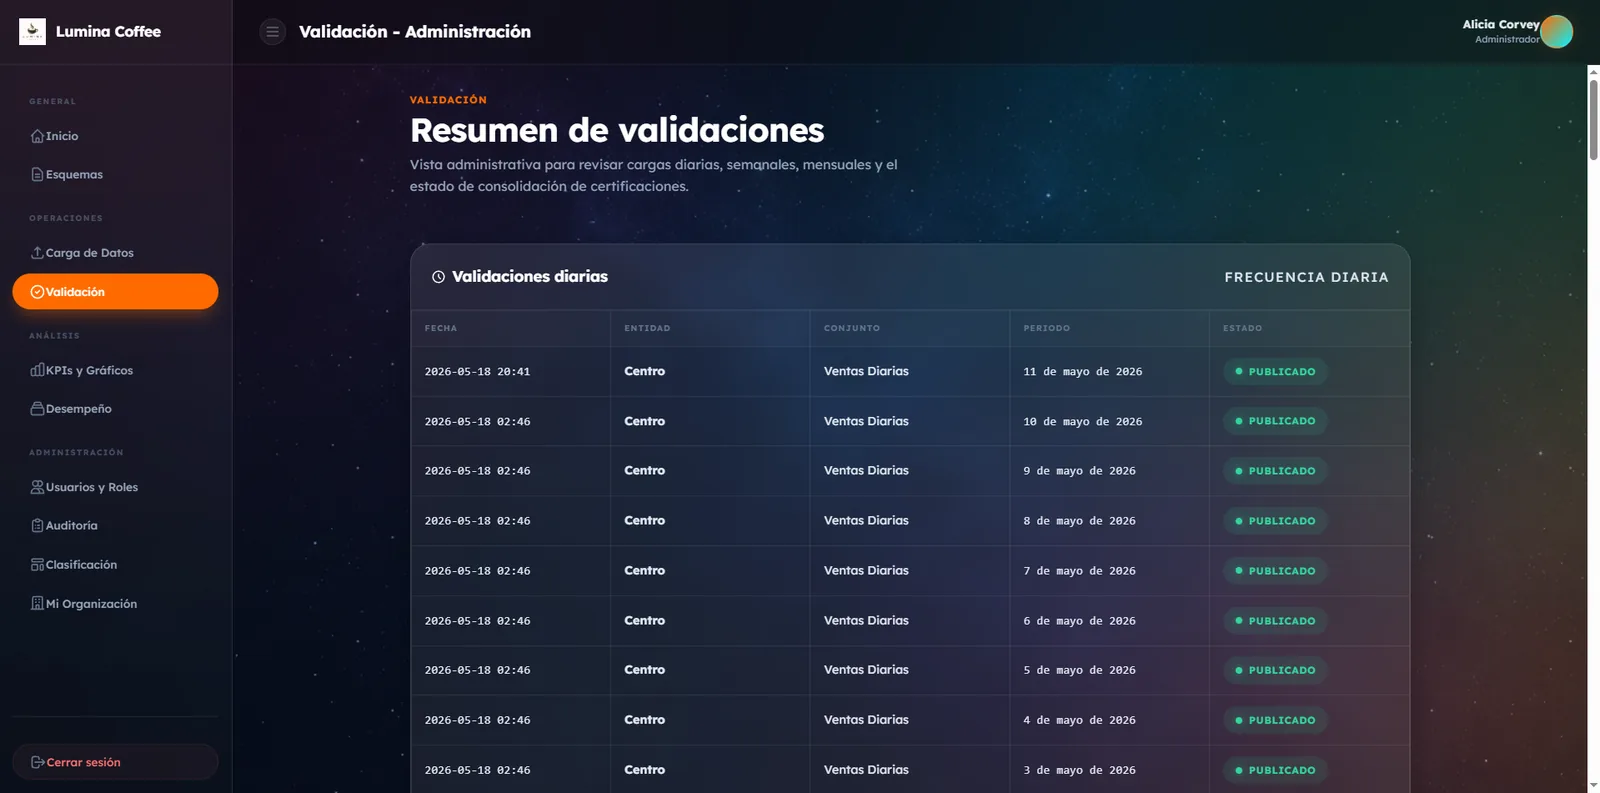Open the Desempeño page
Viewport: 1600px width, 793px height.
(115, 409)
